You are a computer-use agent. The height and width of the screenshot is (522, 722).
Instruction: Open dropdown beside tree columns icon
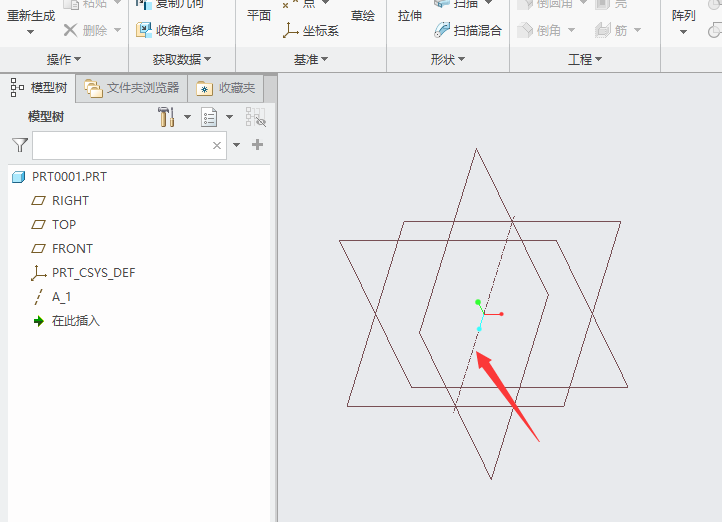tap(229, 117)
